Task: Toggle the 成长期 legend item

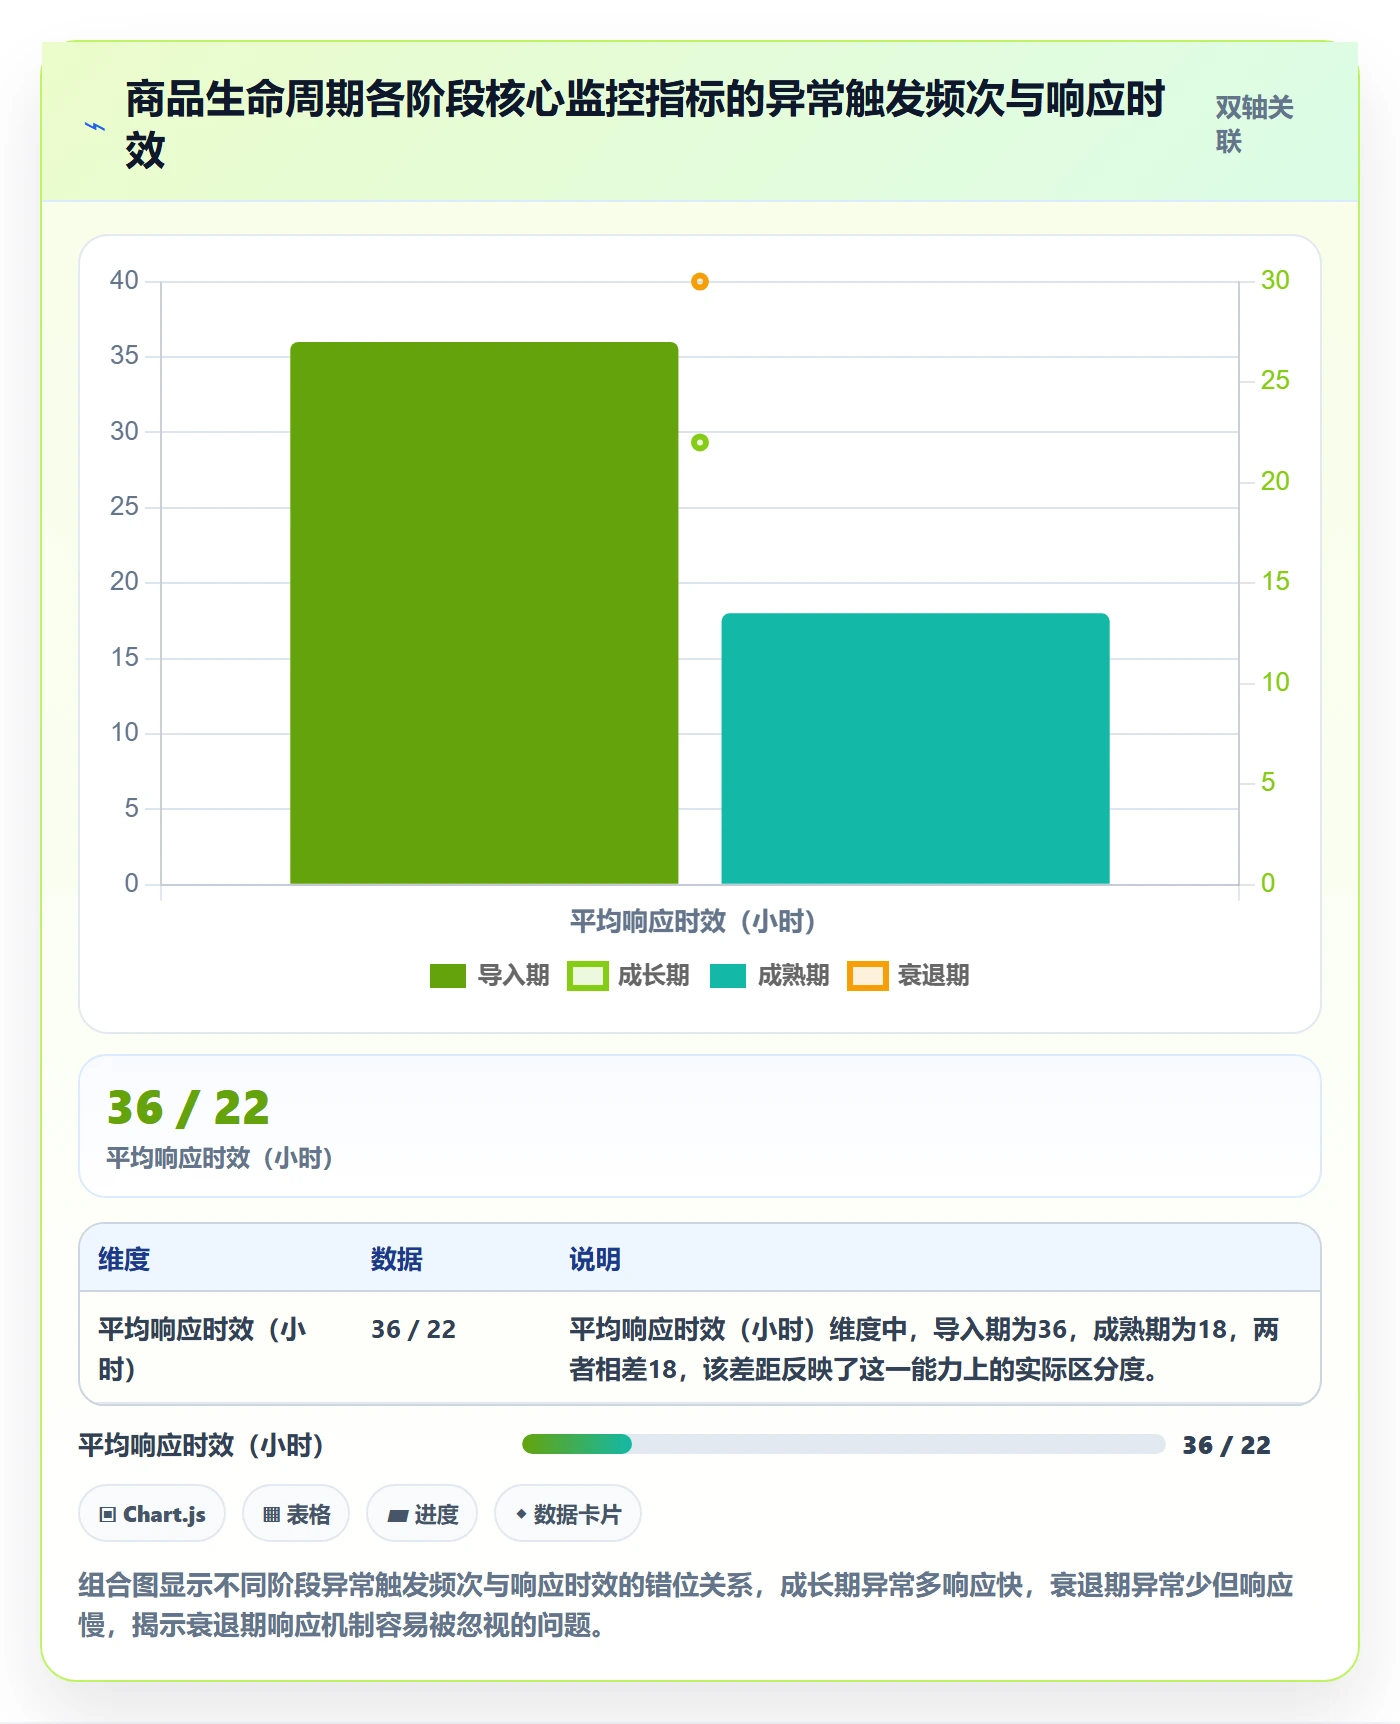Action: [x=629, y=975]
